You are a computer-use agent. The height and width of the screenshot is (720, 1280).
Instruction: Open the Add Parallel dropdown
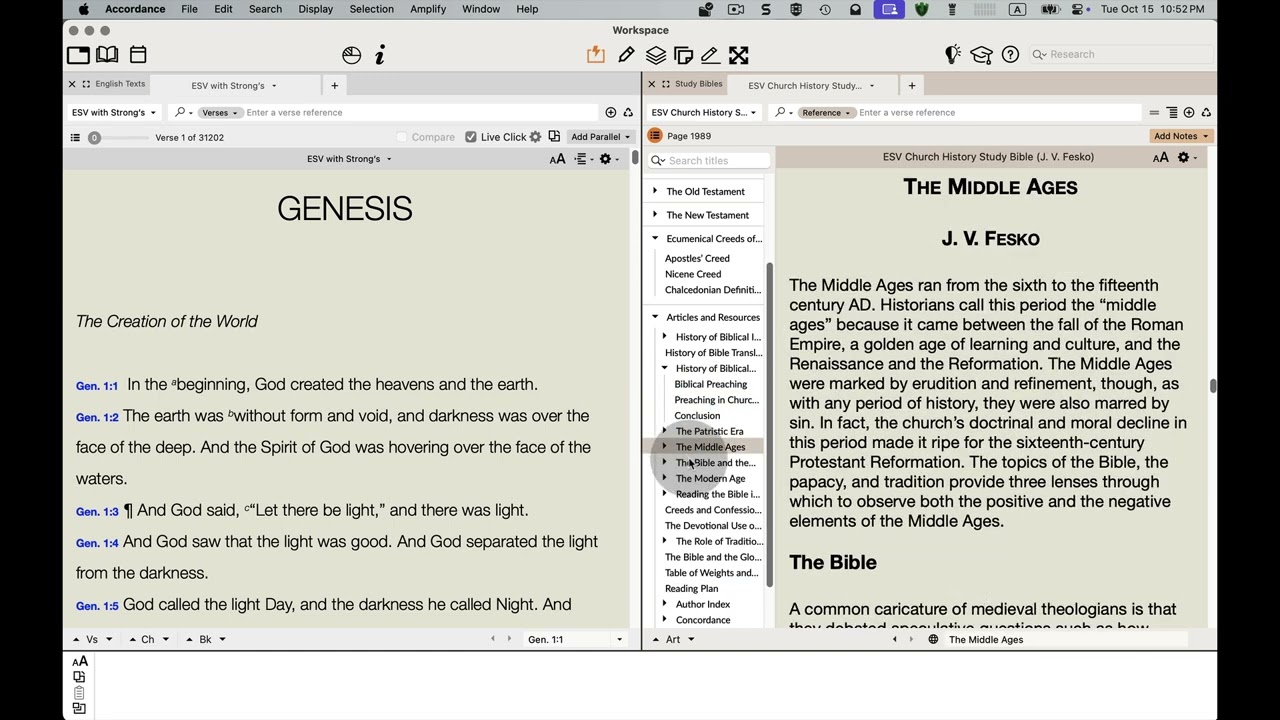point(600,137)
